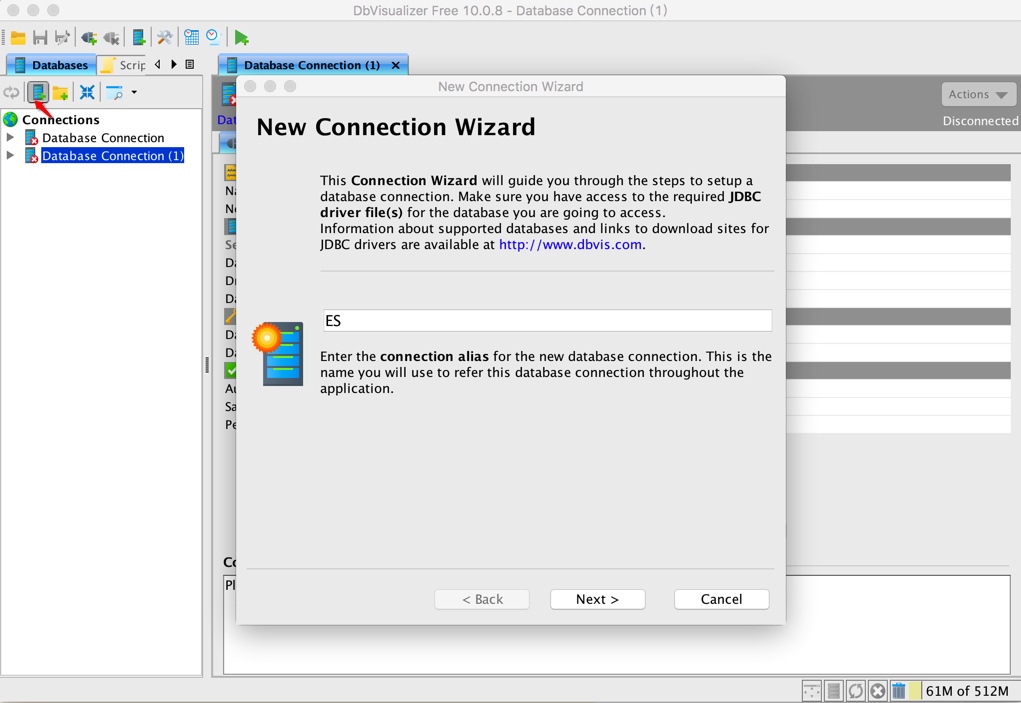
Task: Switch to the Scripts tab
Action: coord(122,65)
